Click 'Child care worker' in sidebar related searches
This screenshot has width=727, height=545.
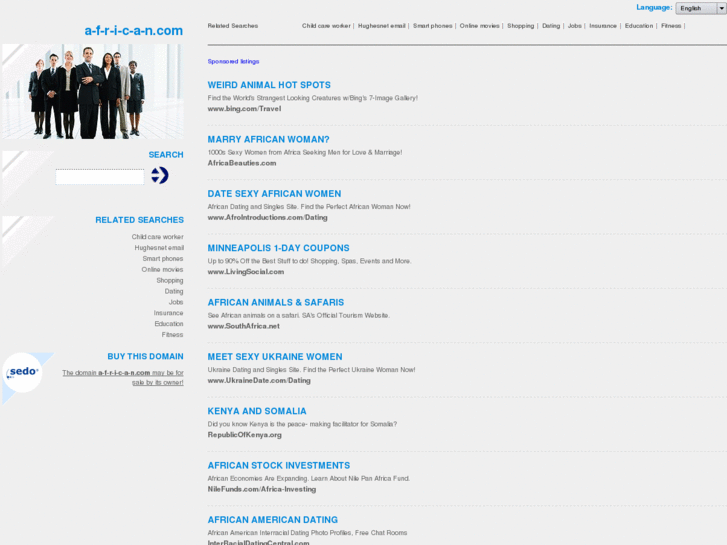tap(158, 237)
